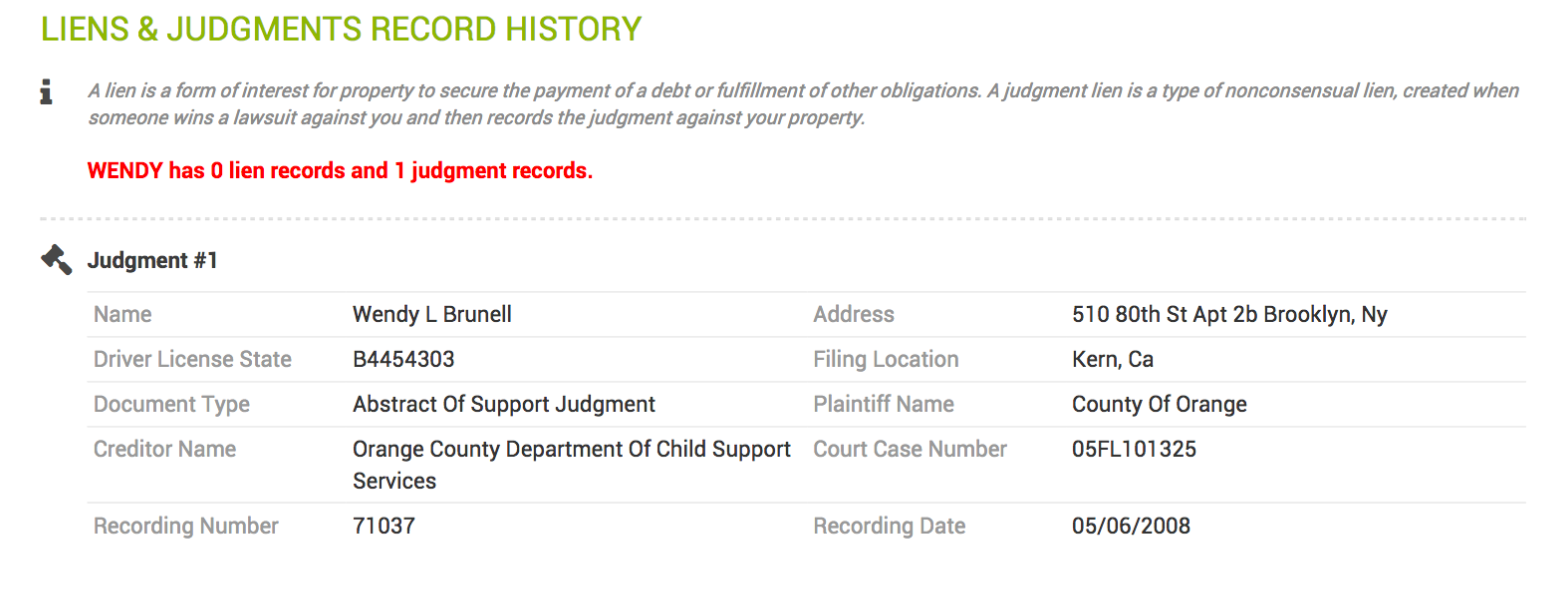1558x590 pixels.
Task: Click Abstract Of Support Judgment document type
Action: point(504,404)
